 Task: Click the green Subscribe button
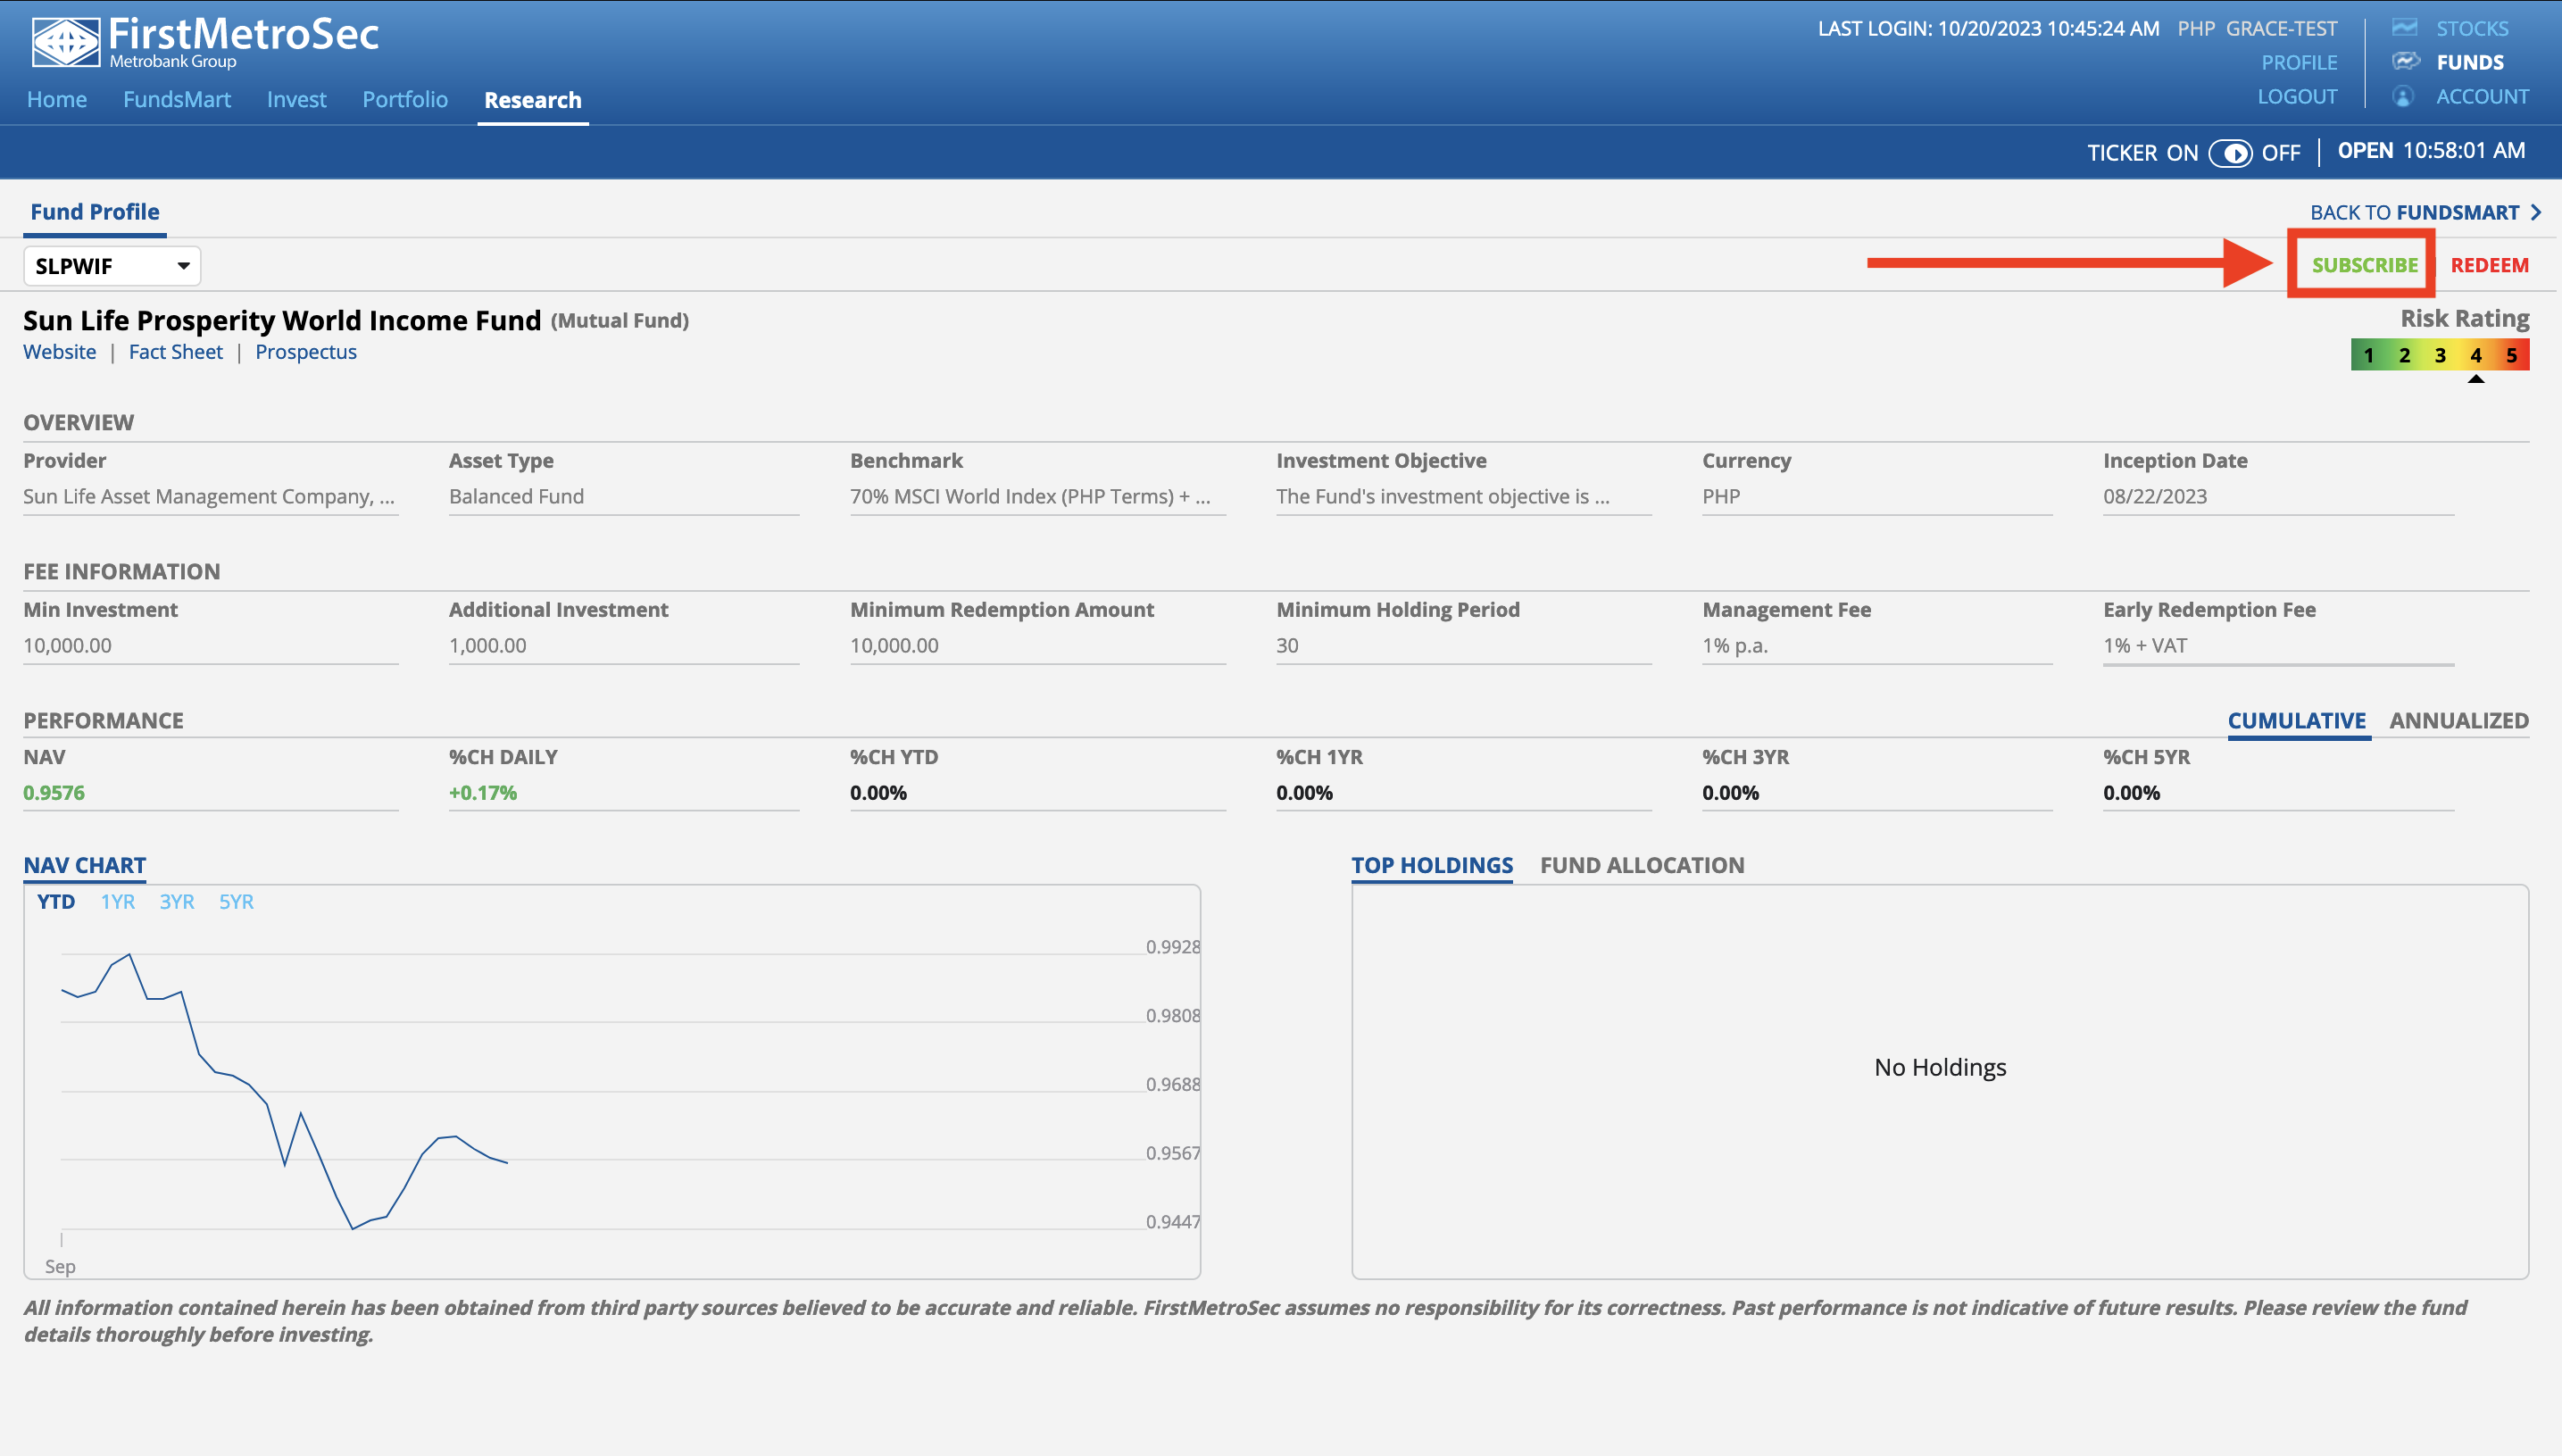point(2364,265)
